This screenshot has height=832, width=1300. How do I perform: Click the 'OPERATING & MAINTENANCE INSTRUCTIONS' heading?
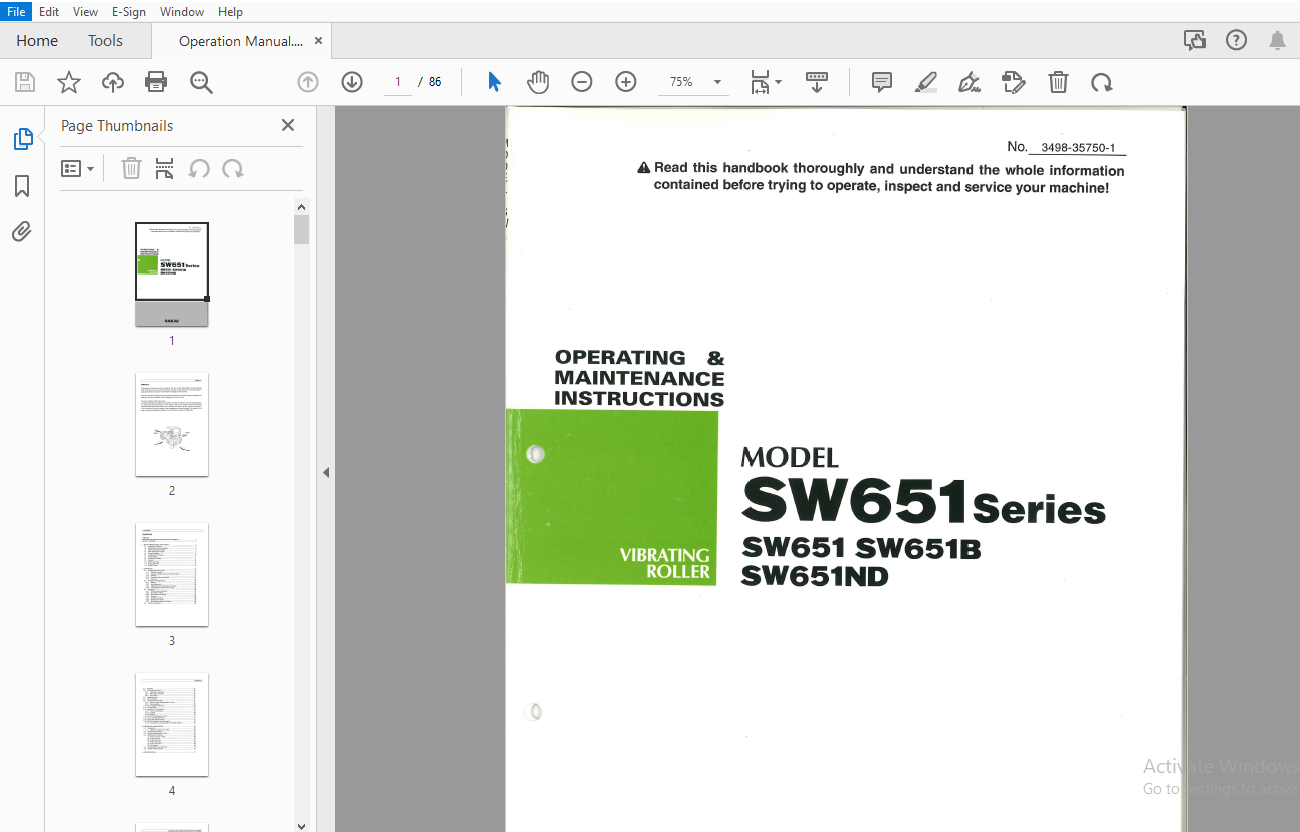pos(639,378)
